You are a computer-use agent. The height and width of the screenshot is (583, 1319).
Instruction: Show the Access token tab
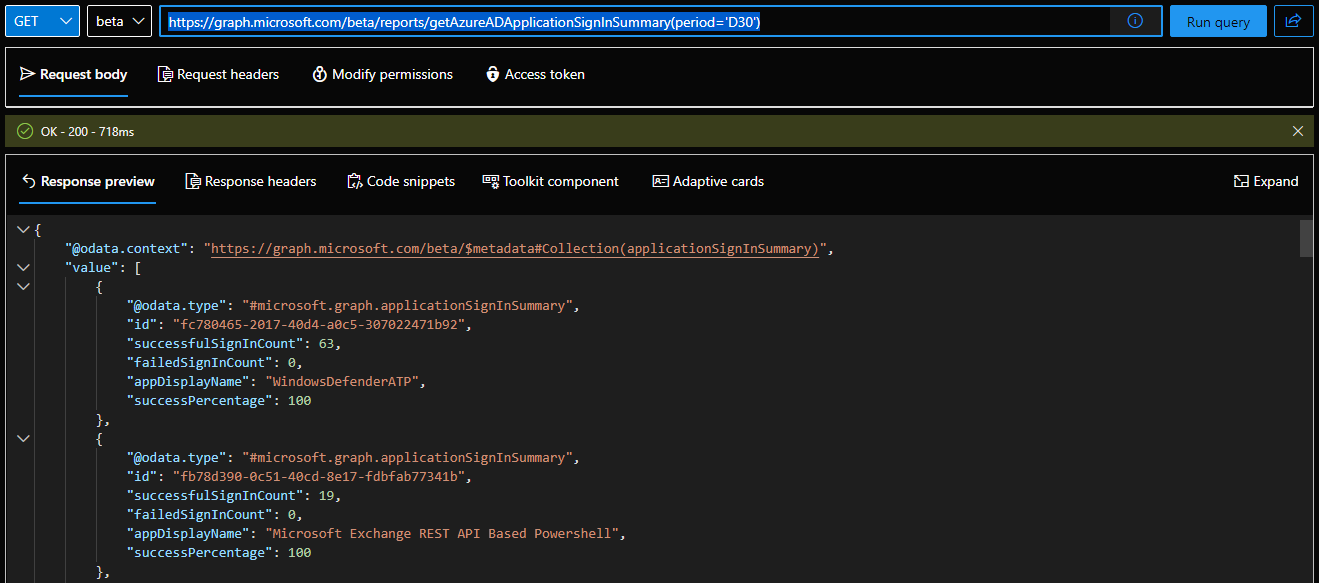tap(535, 74)
